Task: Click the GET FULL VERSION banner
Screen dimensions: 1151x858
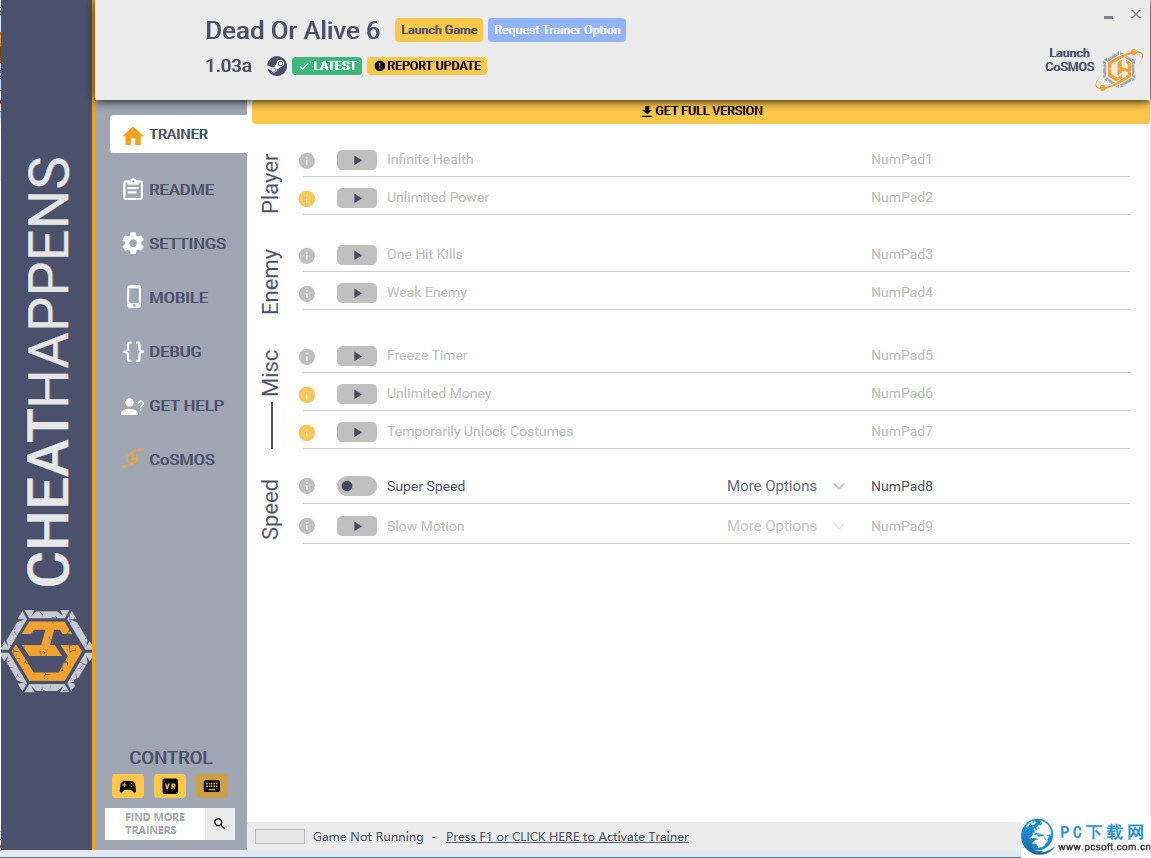Action: pyautogui.click(x=701, y=111)
